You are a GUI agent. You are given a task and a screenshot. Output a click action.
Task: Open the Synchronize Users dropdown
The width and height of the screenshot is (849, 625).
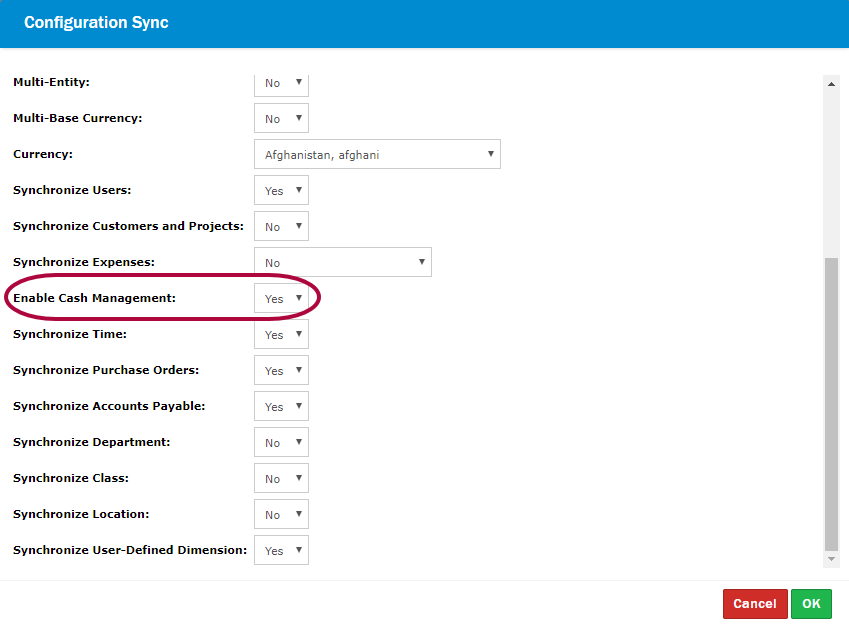[x=281, y=191]
